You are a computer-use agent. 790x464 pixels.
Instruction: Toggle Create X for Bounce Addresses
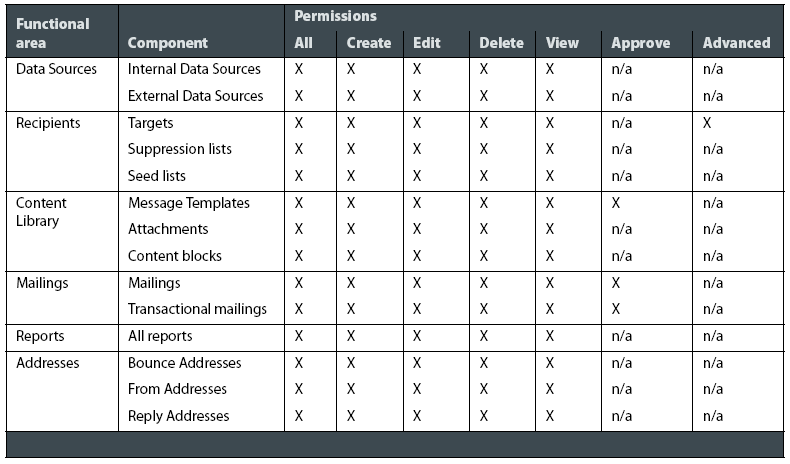351,363
